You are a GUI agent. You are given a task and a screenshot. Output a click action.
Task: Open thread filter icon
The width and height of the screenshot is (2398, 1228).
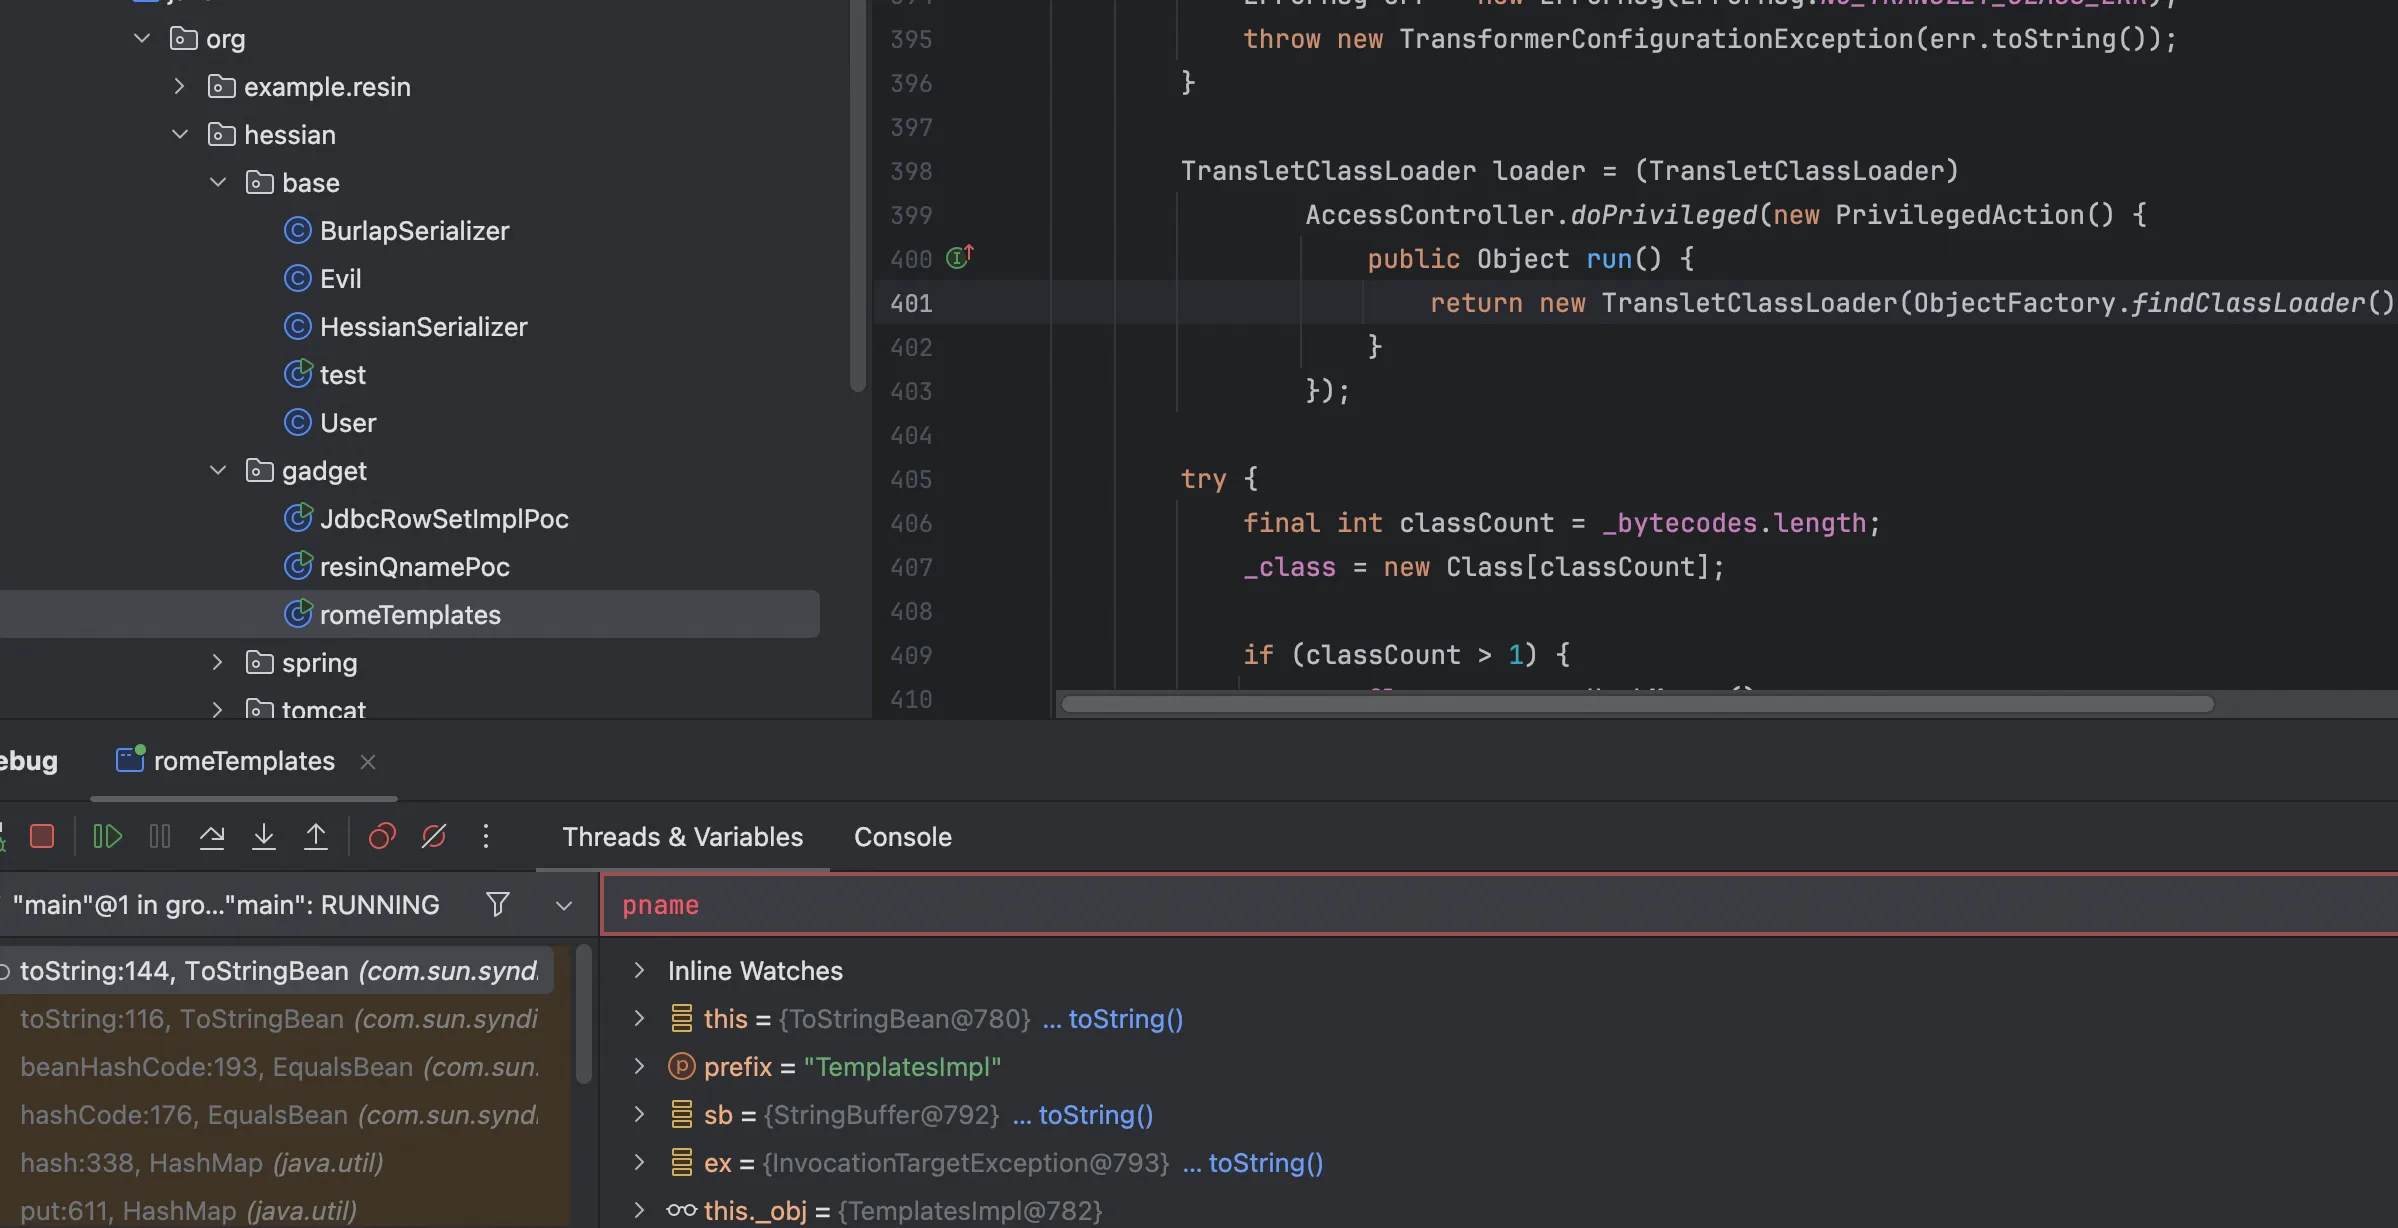click(x=497, y=905)
